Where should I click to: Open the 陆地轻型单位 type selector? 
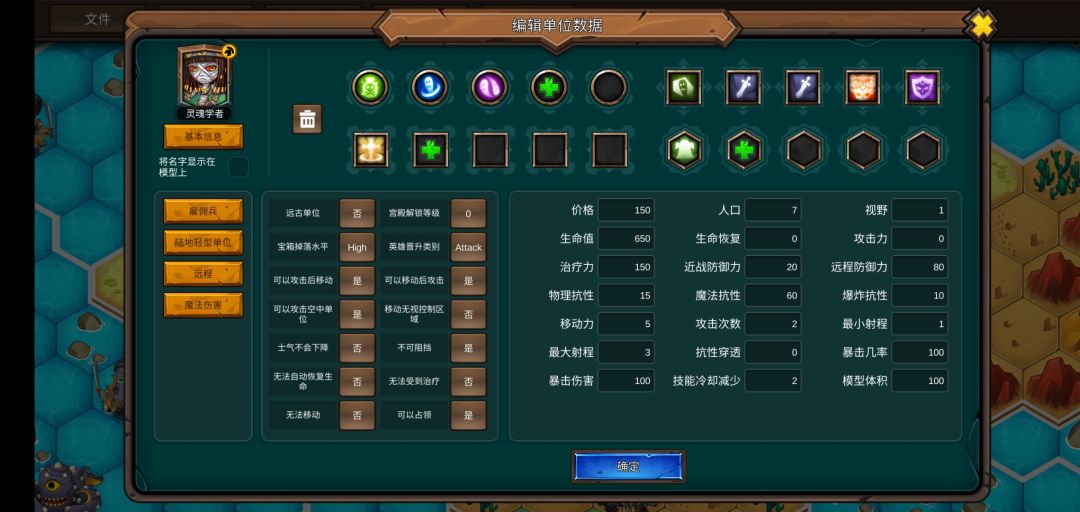click(x=203, y=243)
